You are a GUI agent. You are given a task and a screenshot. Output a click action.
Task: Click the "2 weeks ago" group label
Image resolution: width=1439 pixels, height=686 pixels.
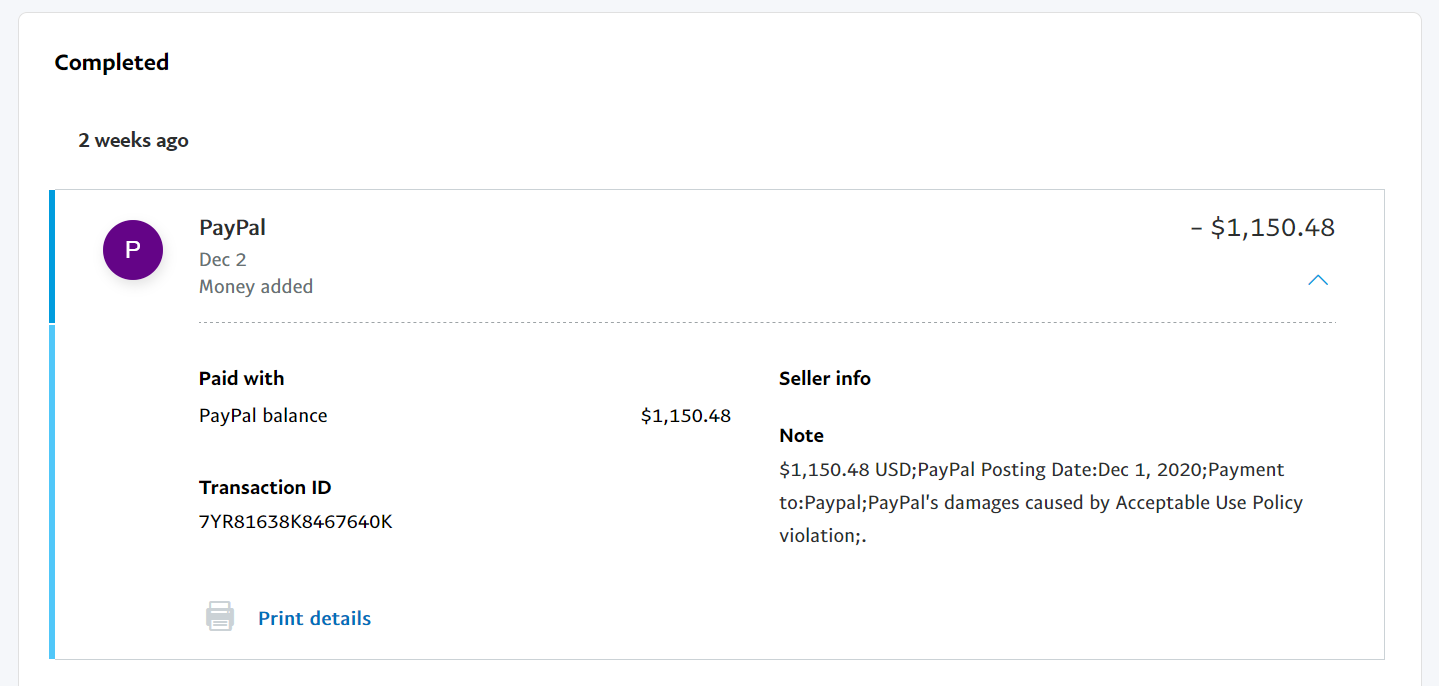133,140
